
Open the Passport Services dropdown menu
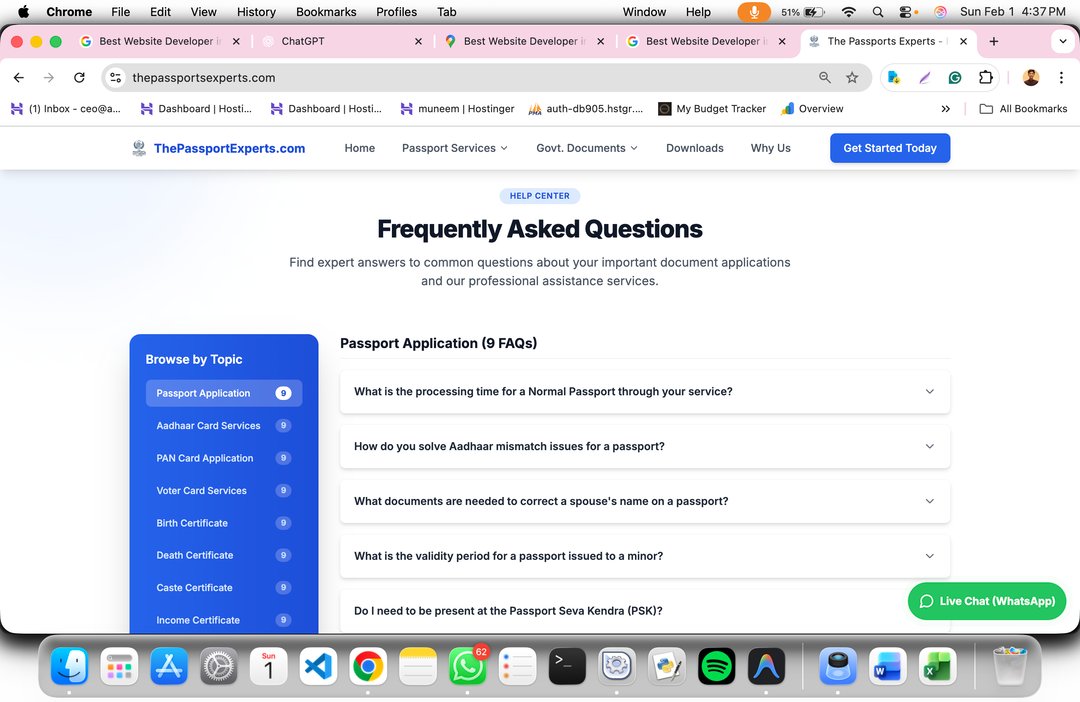(x=454, y=148)
